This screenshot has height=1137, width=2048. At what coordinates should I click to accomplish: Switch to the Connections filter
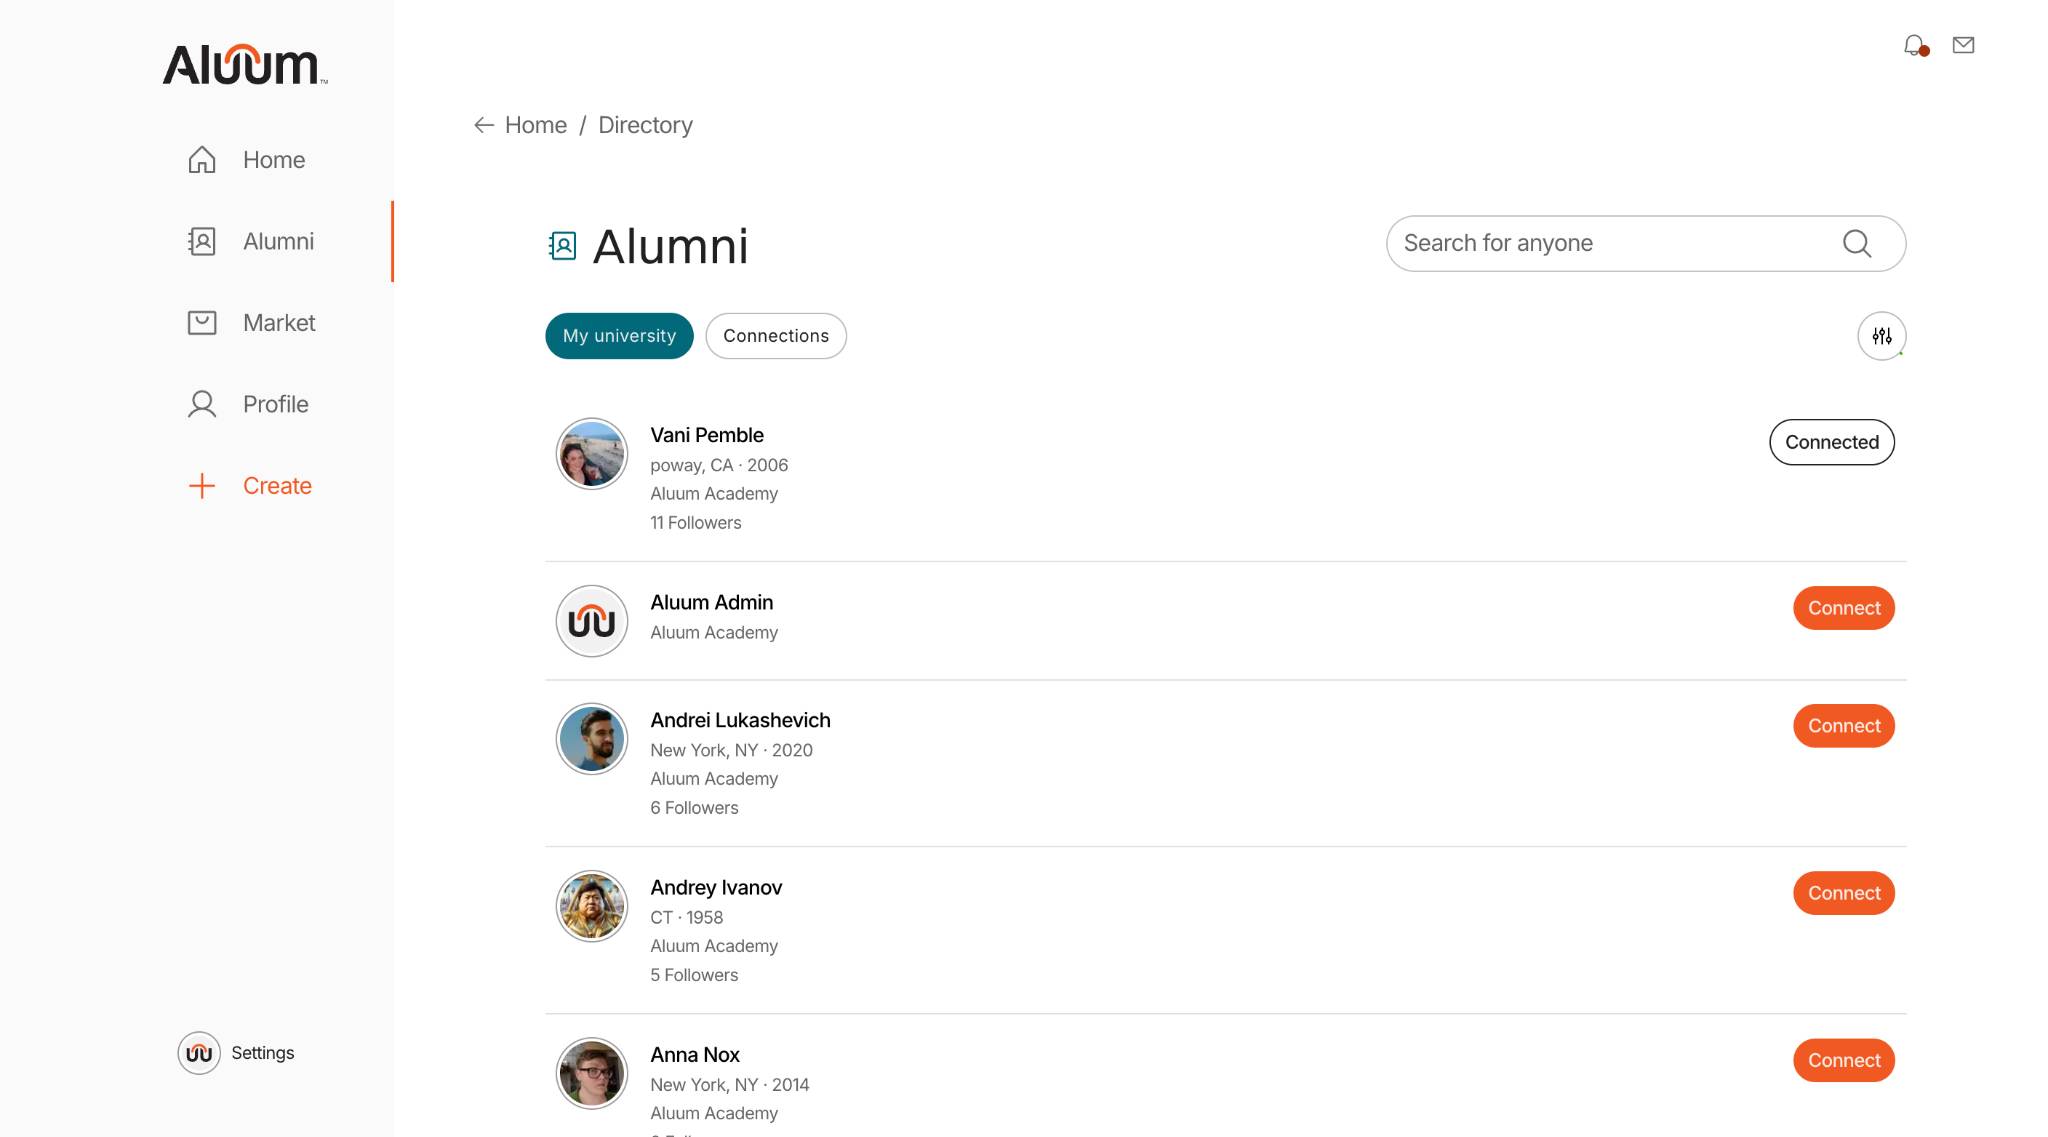tap(776, 336)
